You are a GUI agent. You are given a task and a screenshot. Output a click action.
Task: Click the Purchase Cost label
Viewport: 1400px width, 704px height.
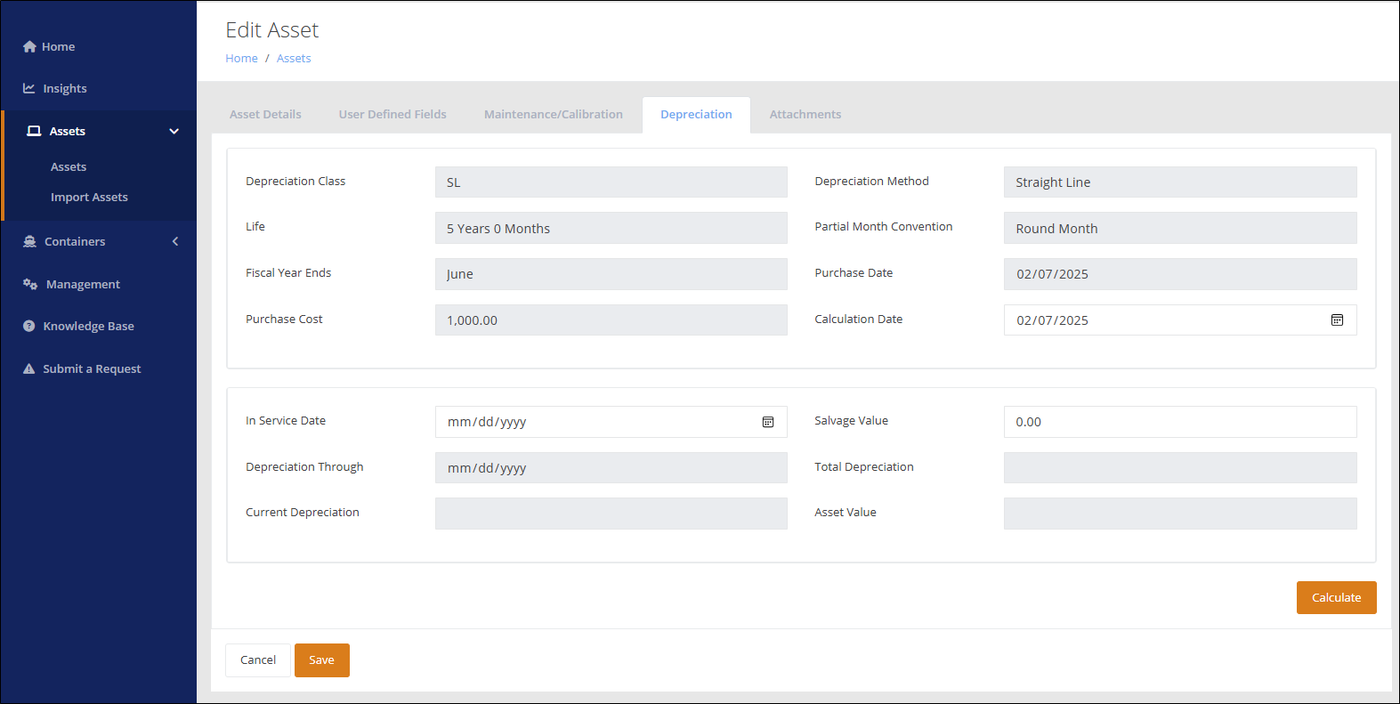tap(284, 319)
